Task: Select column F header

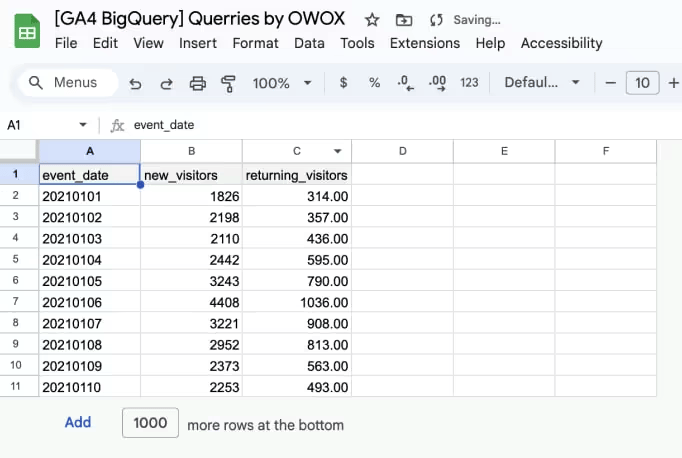Action: (606, 151)
